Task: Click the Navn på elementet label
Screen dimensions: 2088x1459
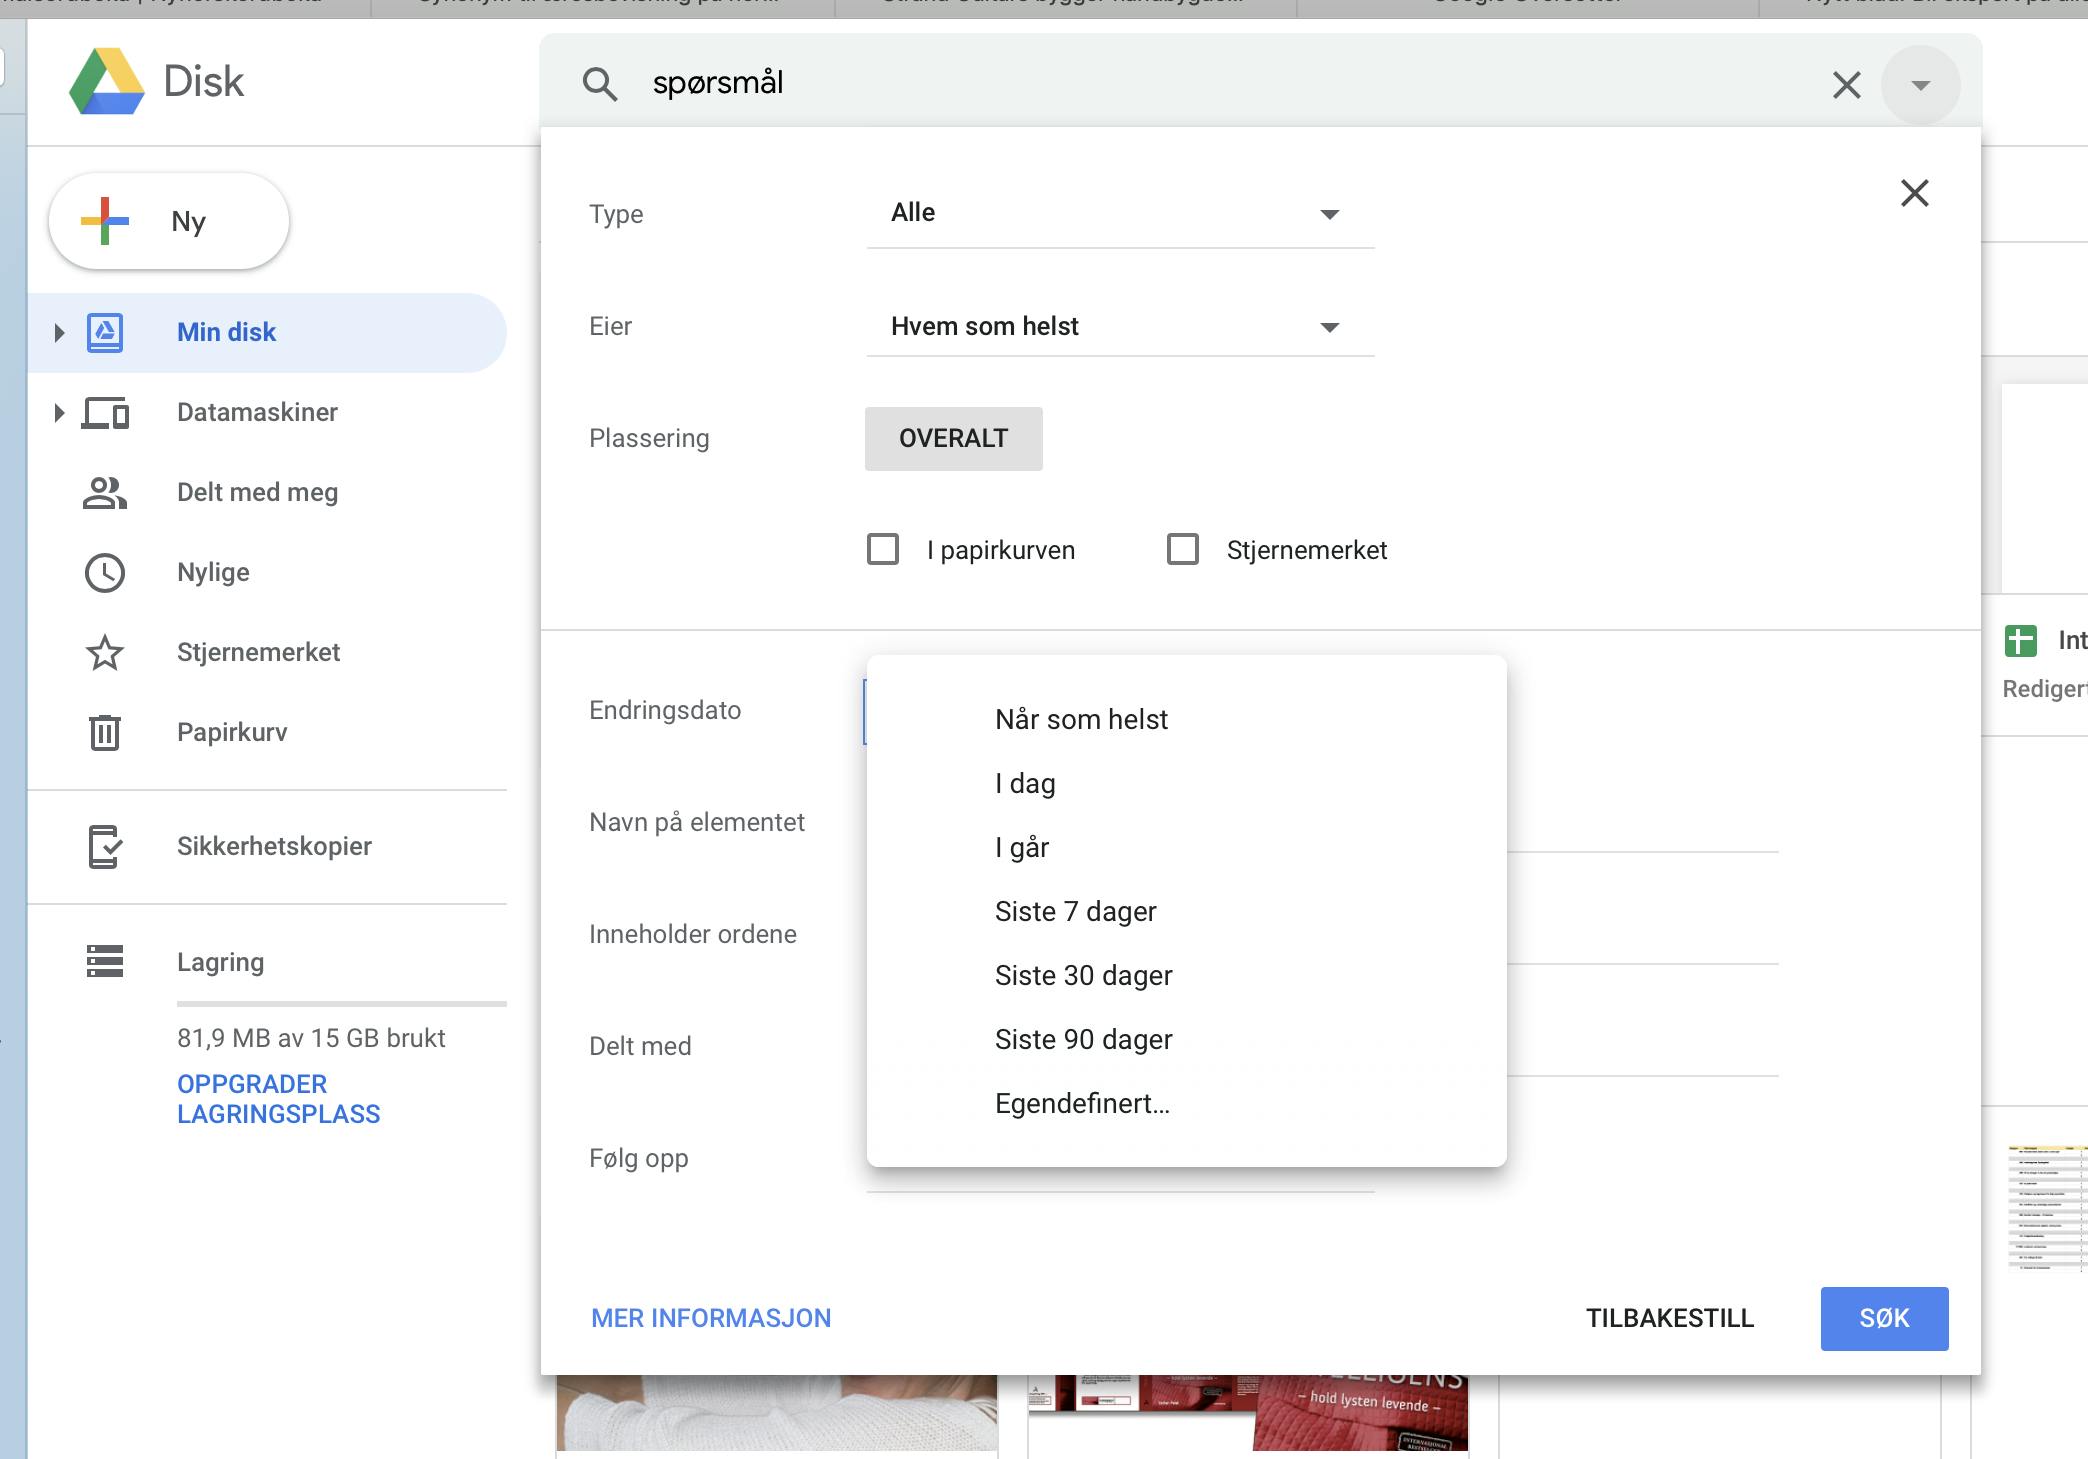Action: pos(697,822)
